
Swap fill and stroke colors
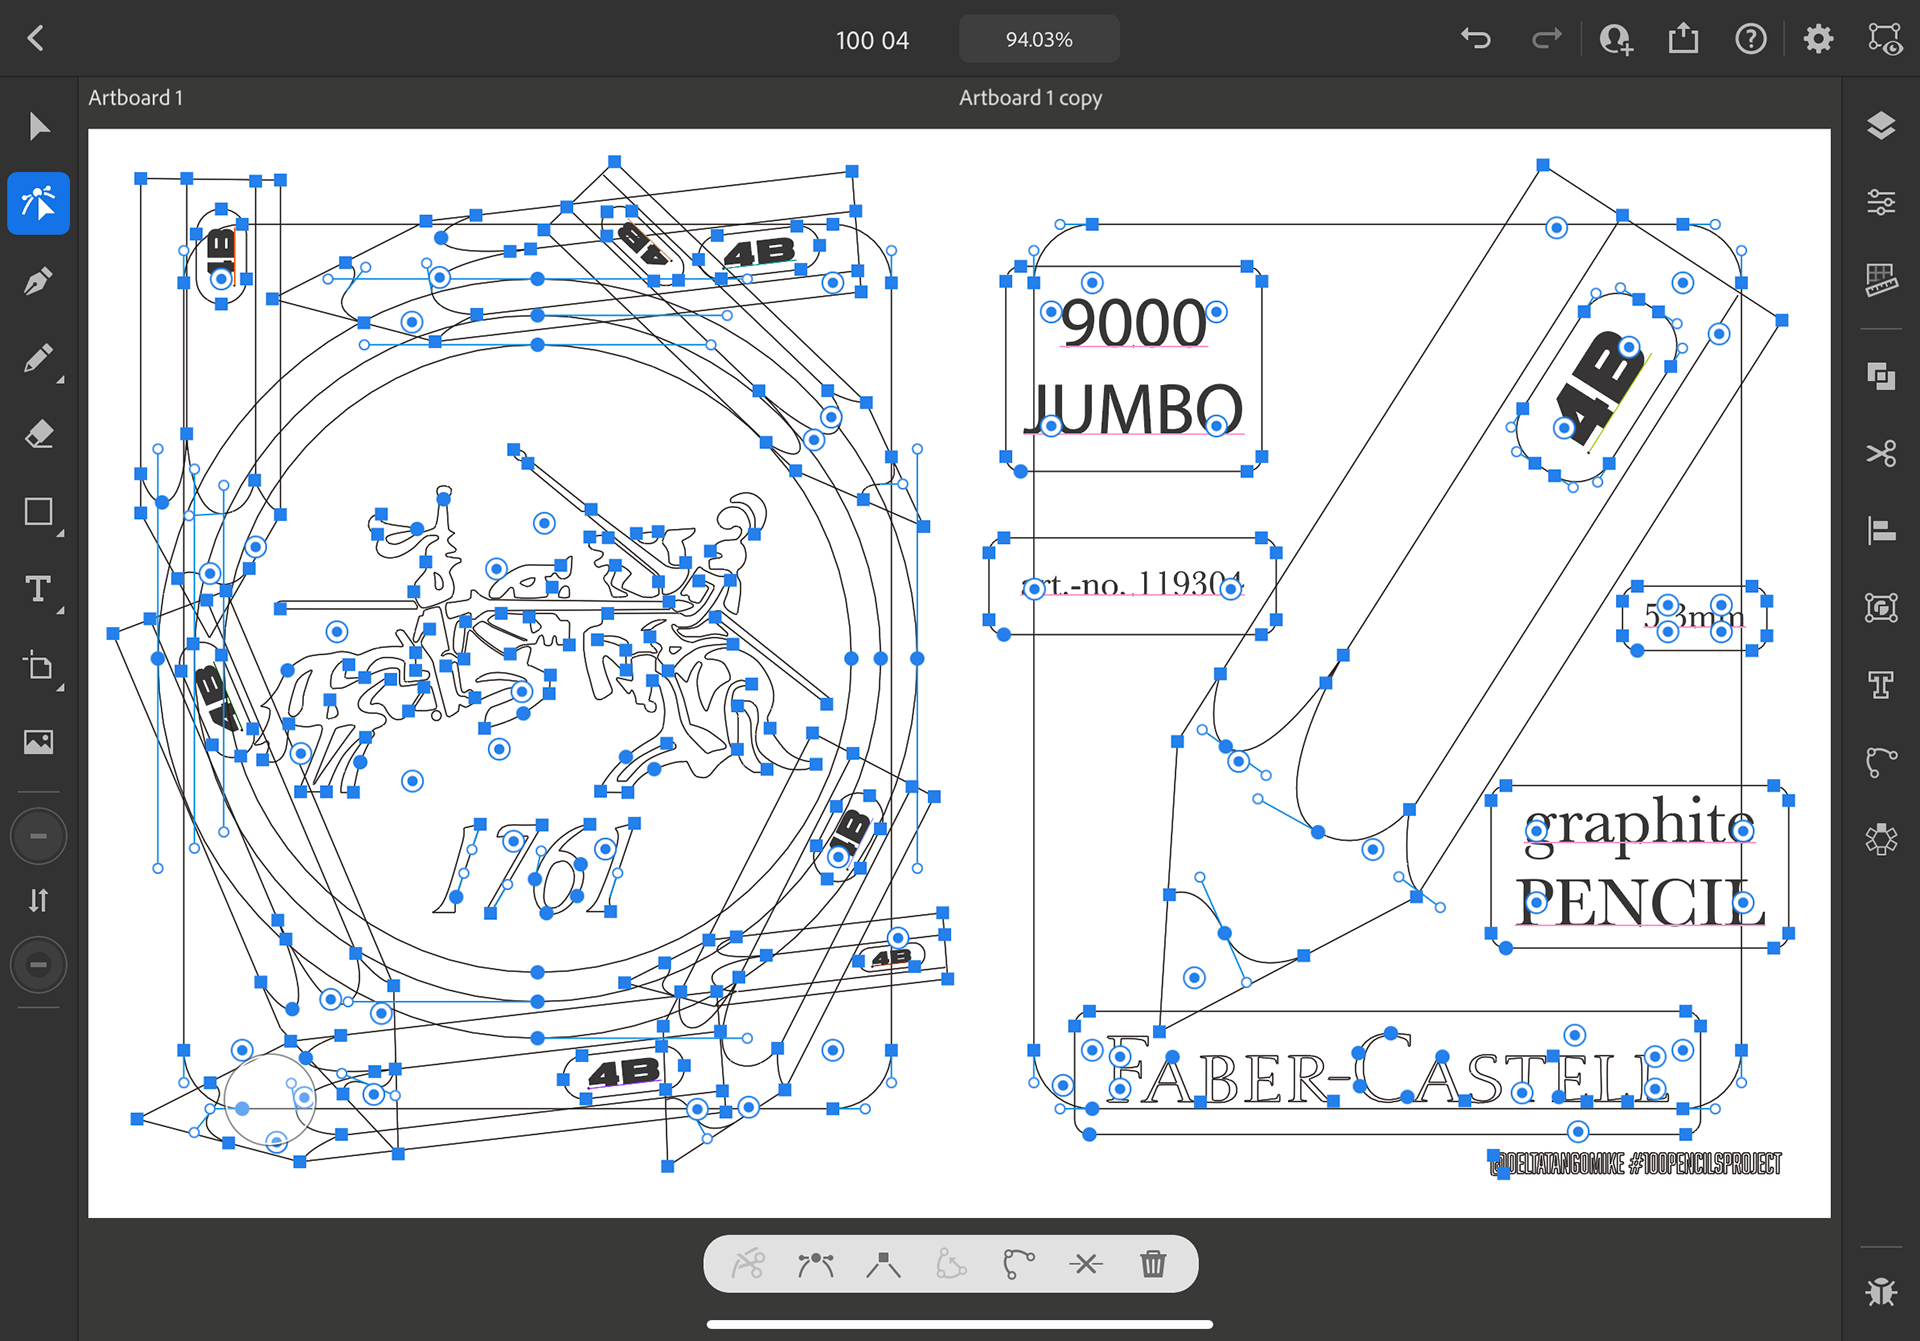[x=38, y=900]
